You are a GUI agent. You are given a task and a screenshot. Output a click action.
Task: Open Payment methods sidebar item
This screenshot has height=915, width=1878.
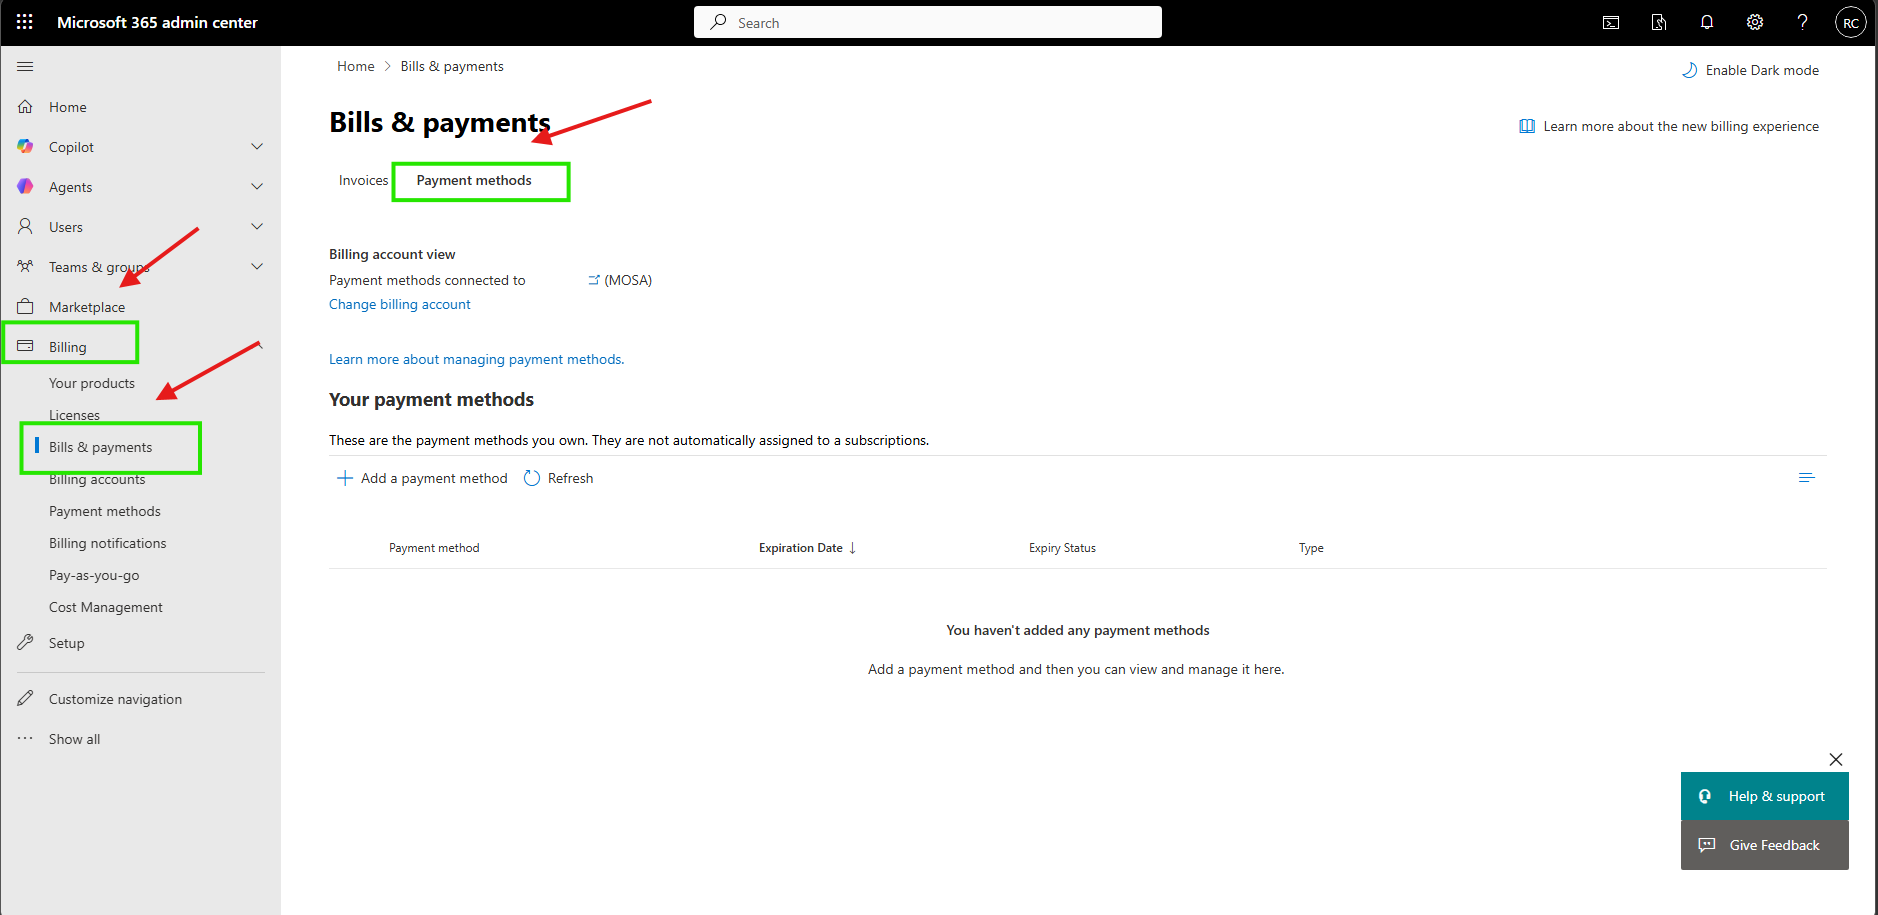(x=105, y=511)
